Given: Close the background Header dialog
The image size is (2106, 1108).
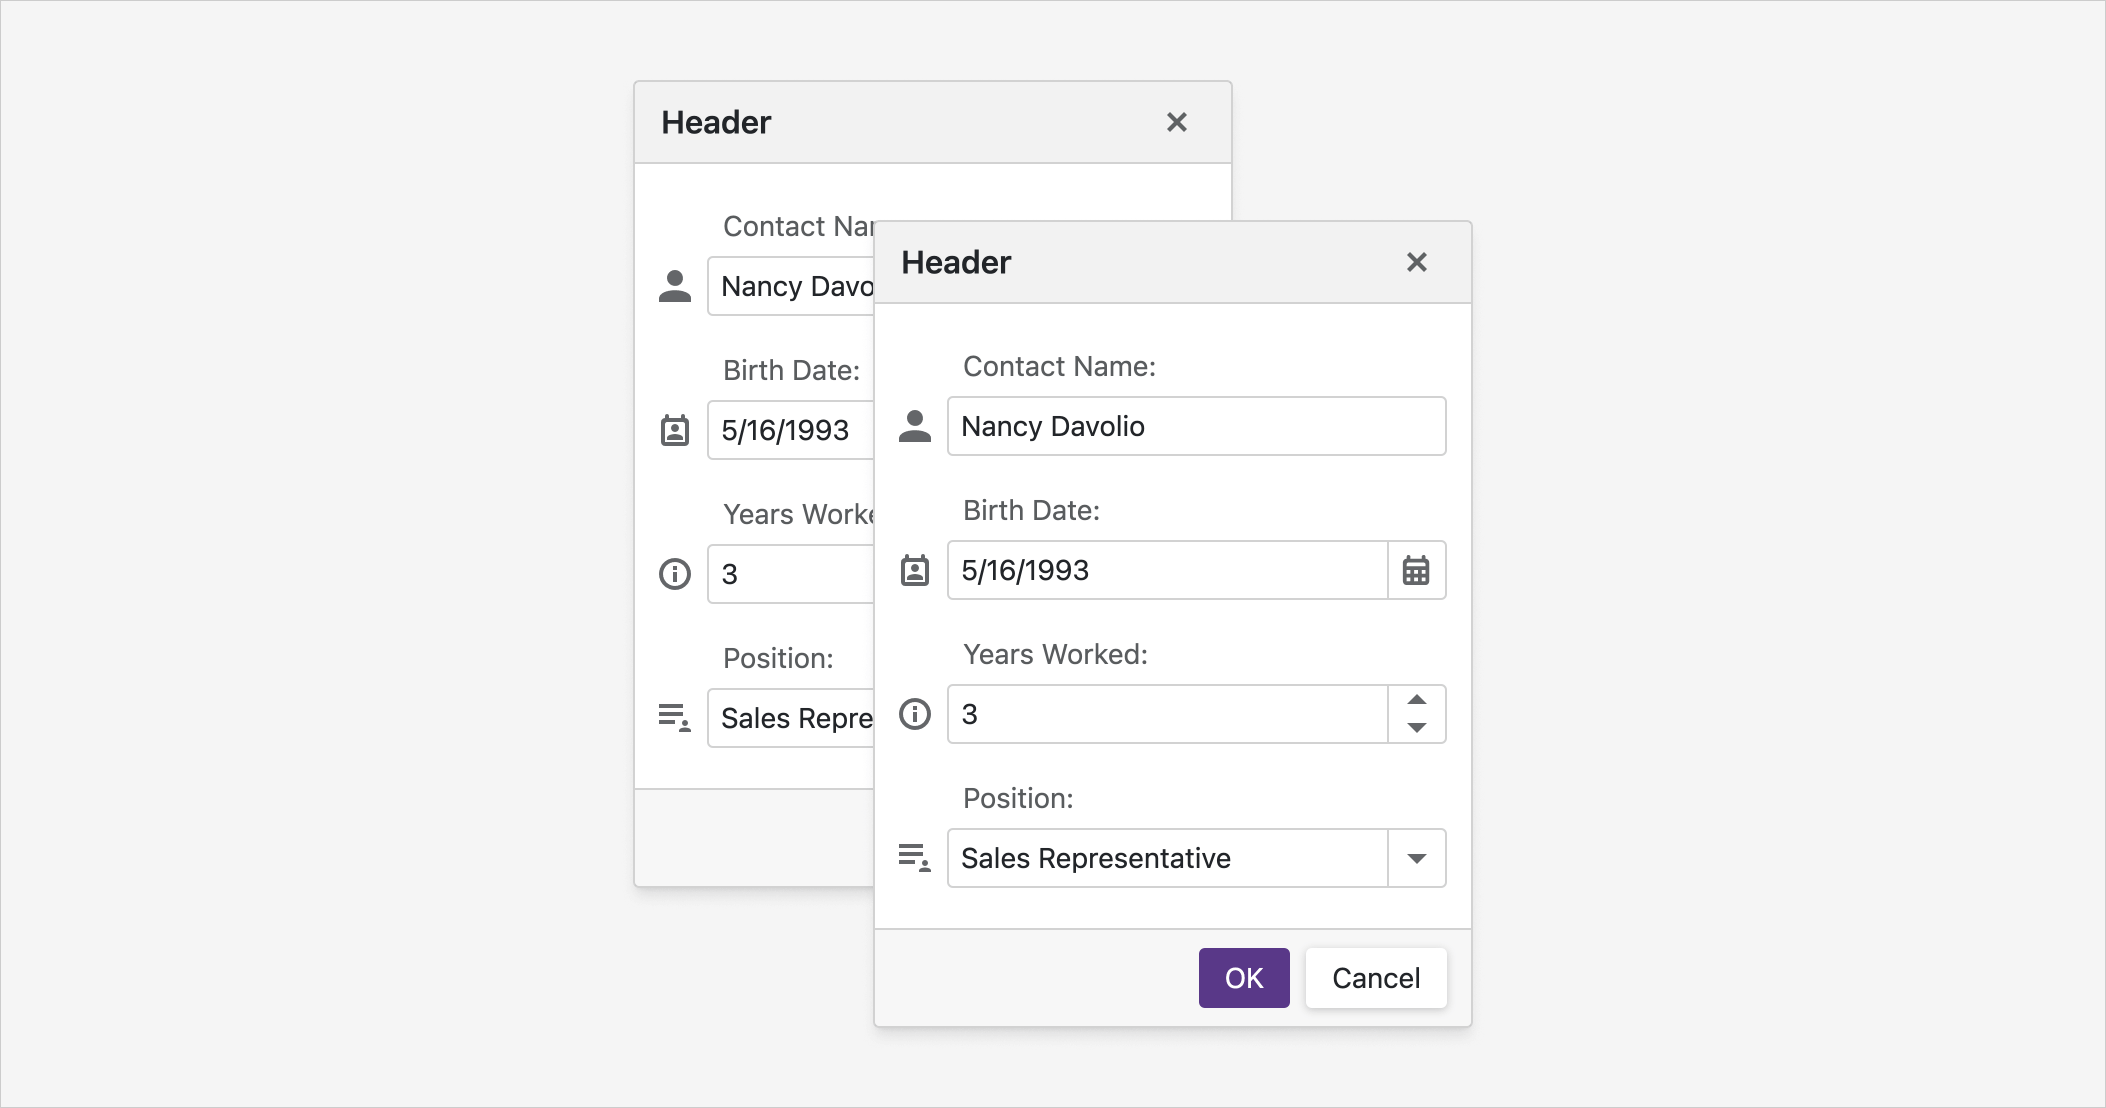Looking at the screenshot, I should click(x=1178, y=121).
